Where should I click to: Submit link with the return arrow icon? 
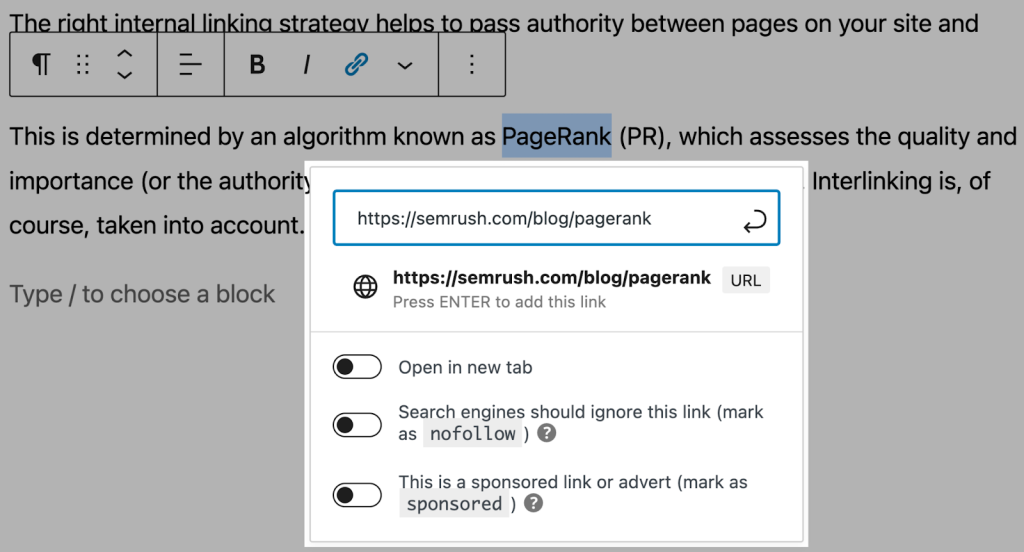coord(754,219)
